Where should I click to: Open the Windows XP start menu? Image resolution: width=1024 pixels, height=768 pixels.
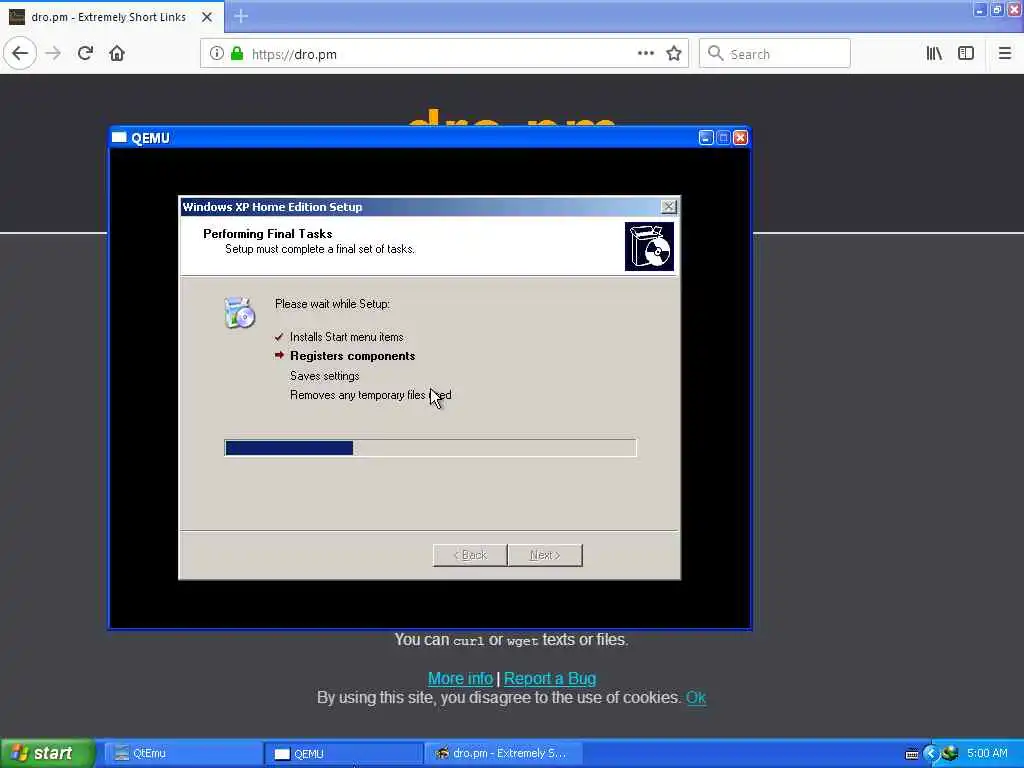(x=46, y=753)
